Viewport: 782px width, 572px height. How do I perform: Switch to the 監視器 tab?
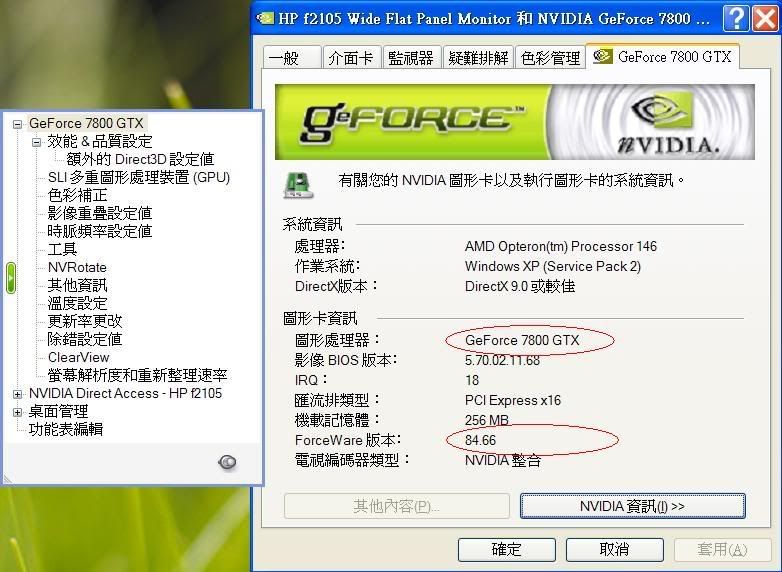pos(411,58)
